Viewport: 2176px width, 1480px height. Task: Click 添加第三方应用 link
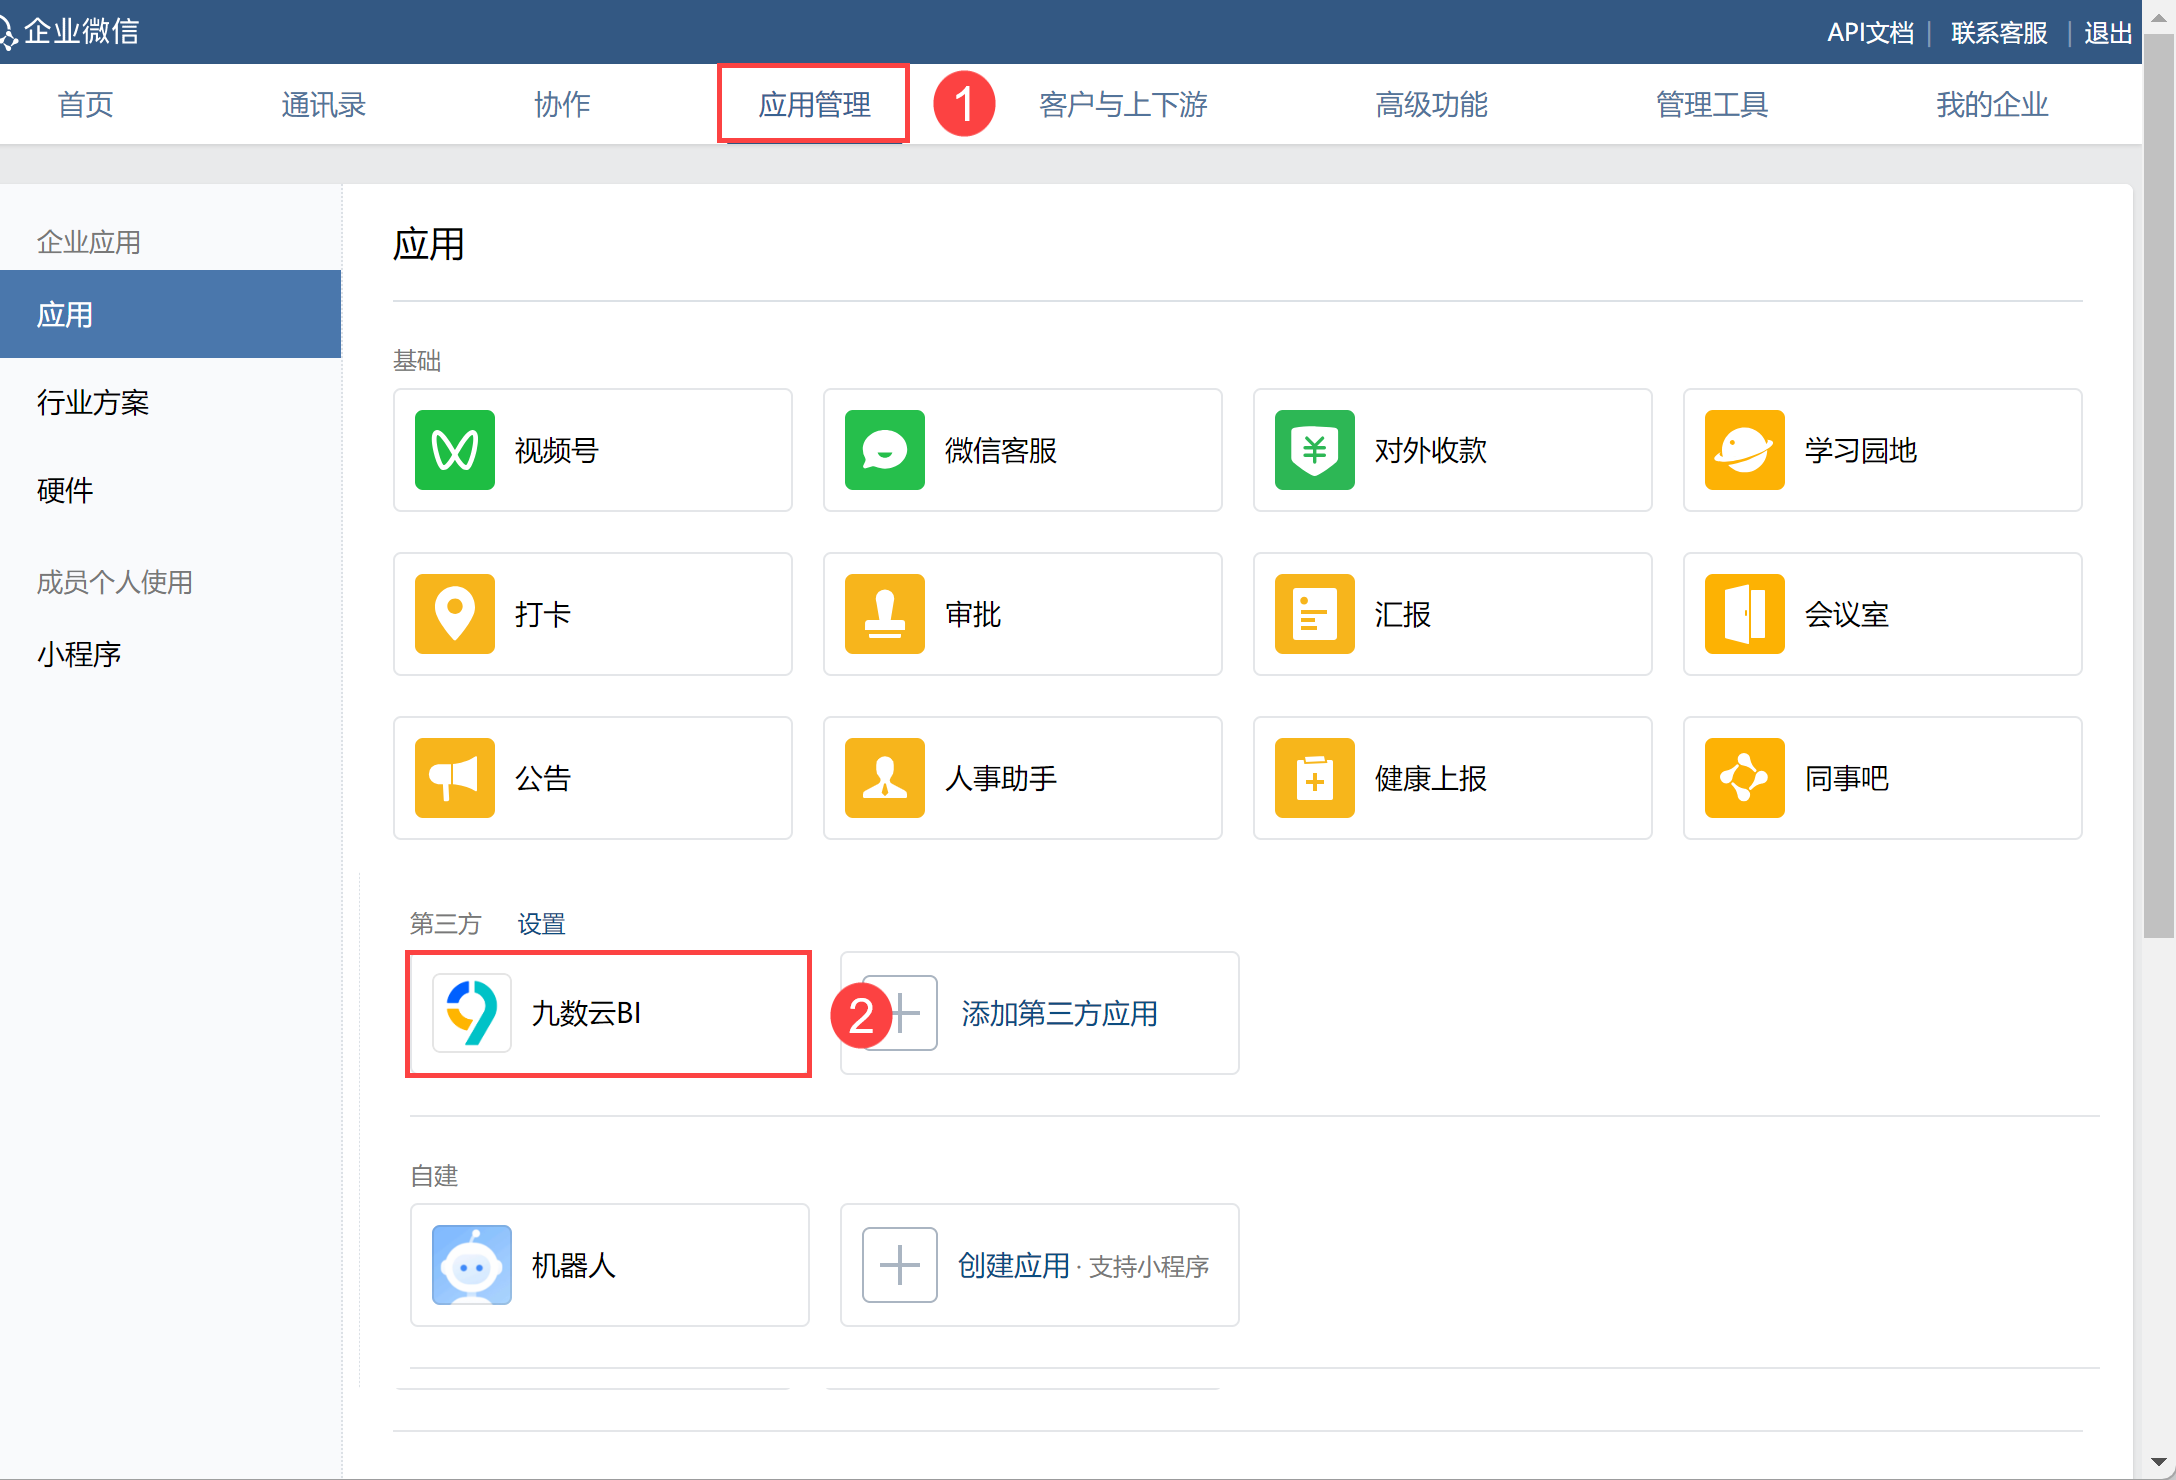[x=1059, y=1014]
